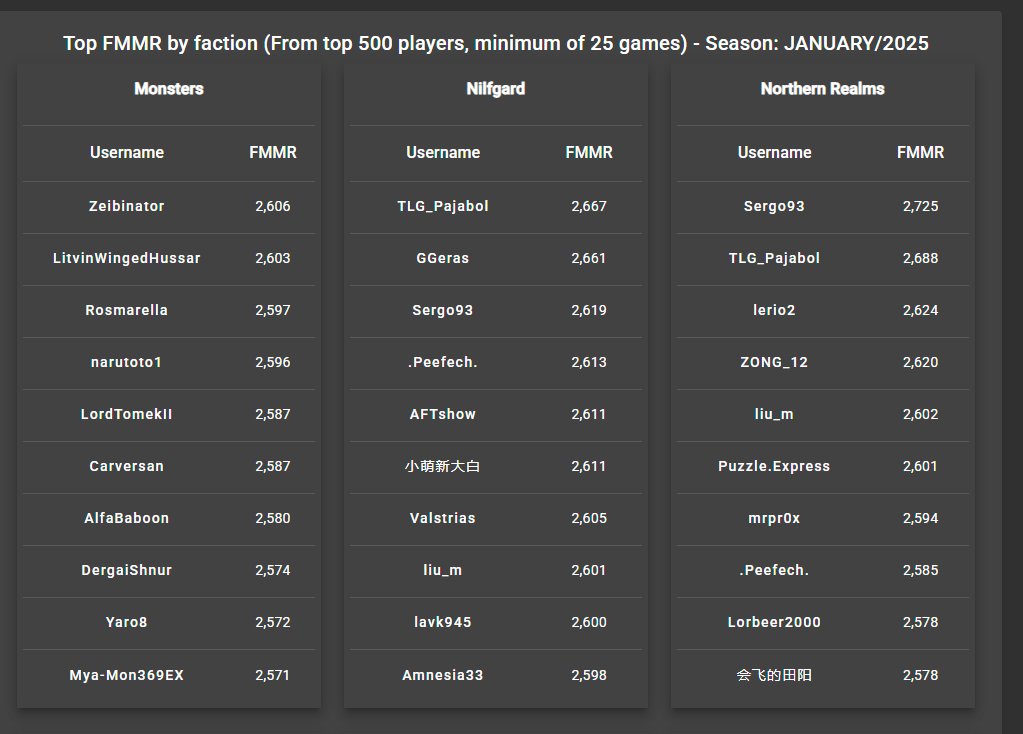Image resolution: width=1023 pixels, height=734 pixels.
Task: Open Puzzle.Express in Northern Realms
Action: [x=774, y=466]
